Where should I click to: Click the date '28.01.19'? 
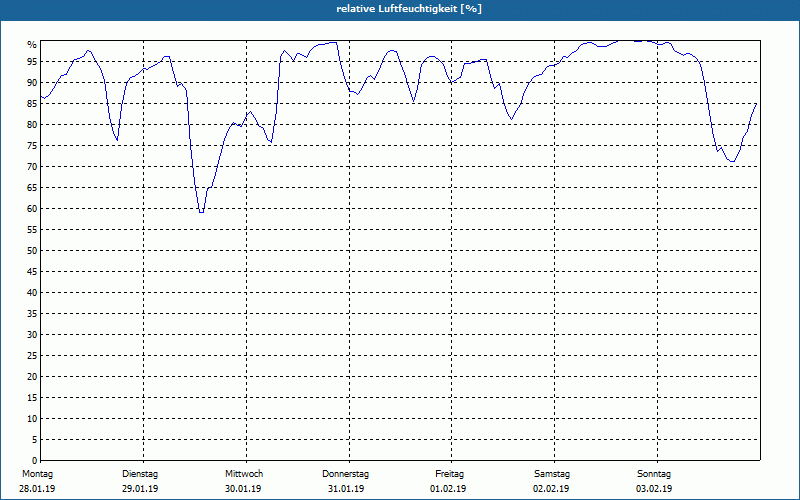pos(37,489)
